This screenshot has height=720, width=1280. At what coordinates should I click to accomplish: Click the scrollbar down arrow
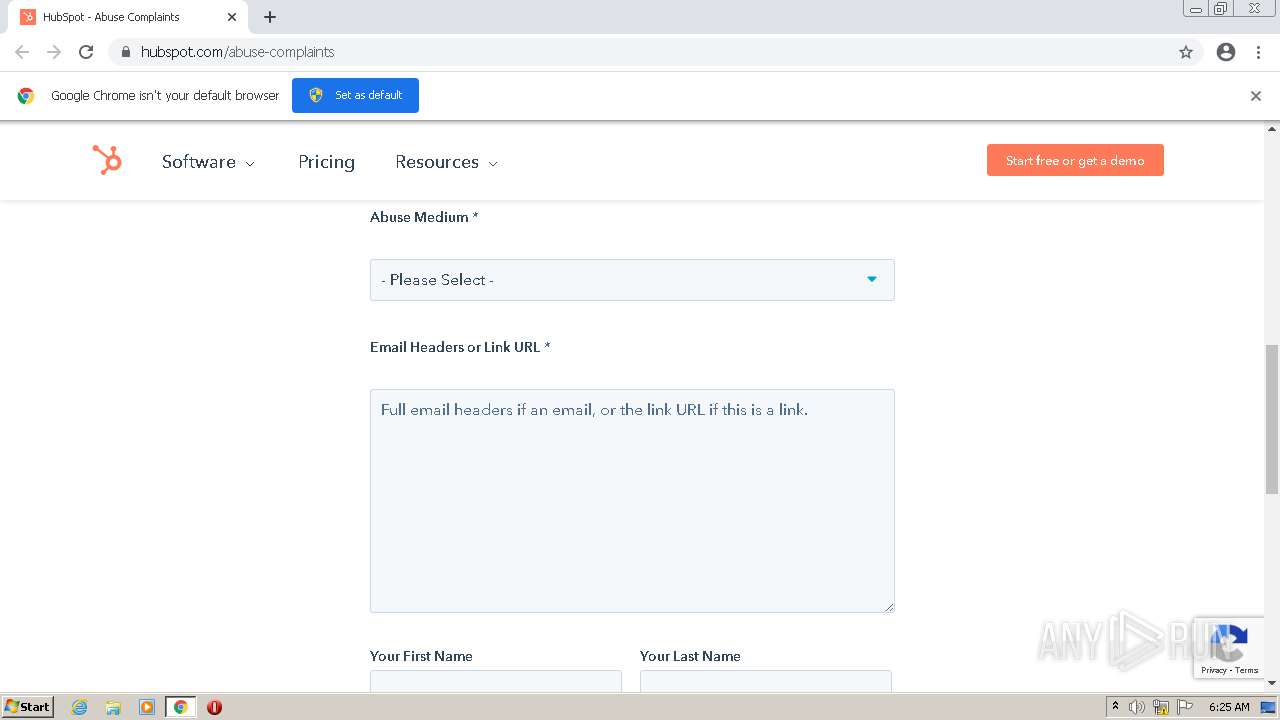pos(1272,683)
